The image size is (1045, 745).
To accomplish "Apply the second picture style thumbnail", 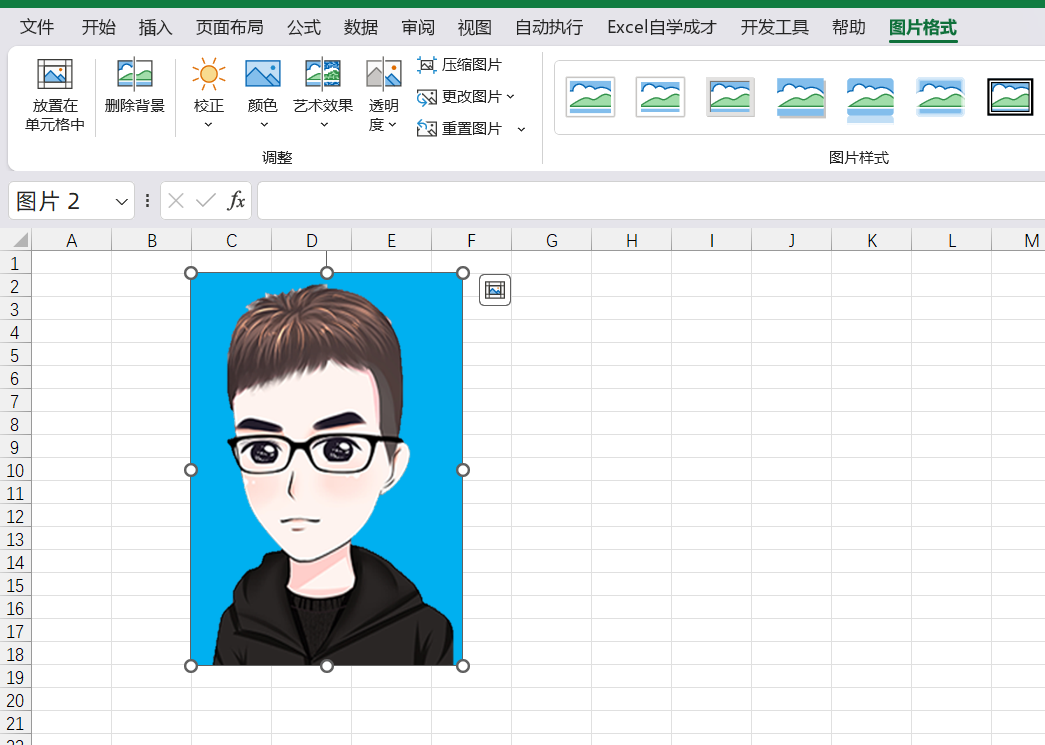I will (660, 97).
